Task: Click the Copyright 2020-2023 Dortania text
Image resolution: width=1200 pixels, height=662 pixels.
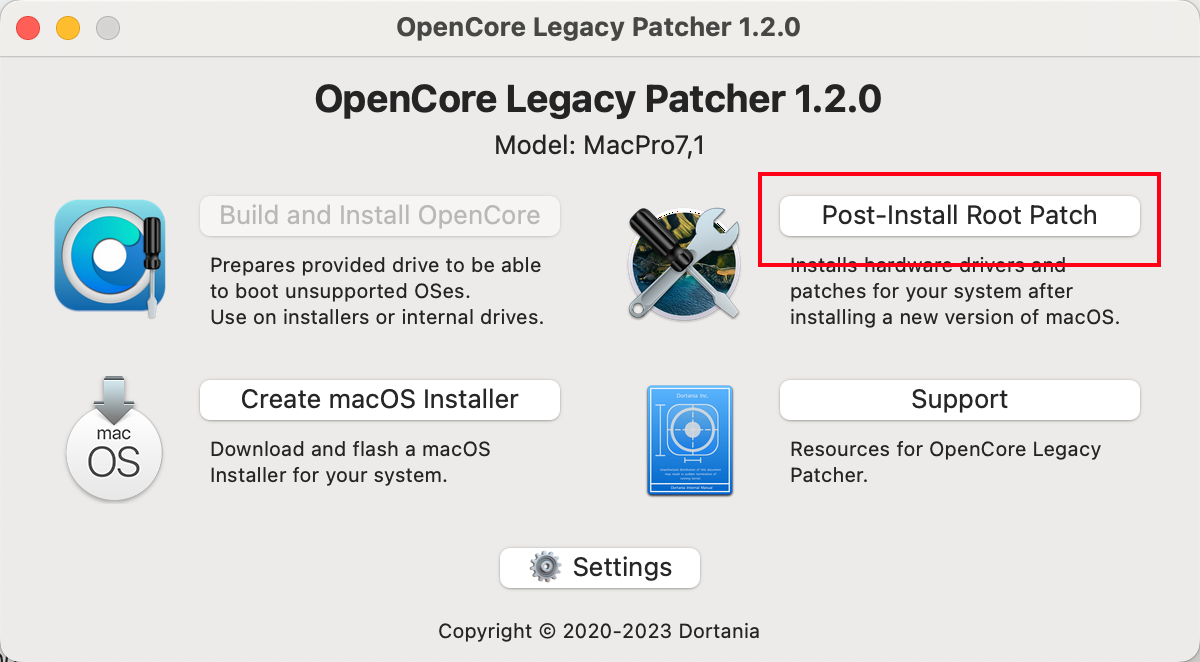Action: [x=599, y=631]
